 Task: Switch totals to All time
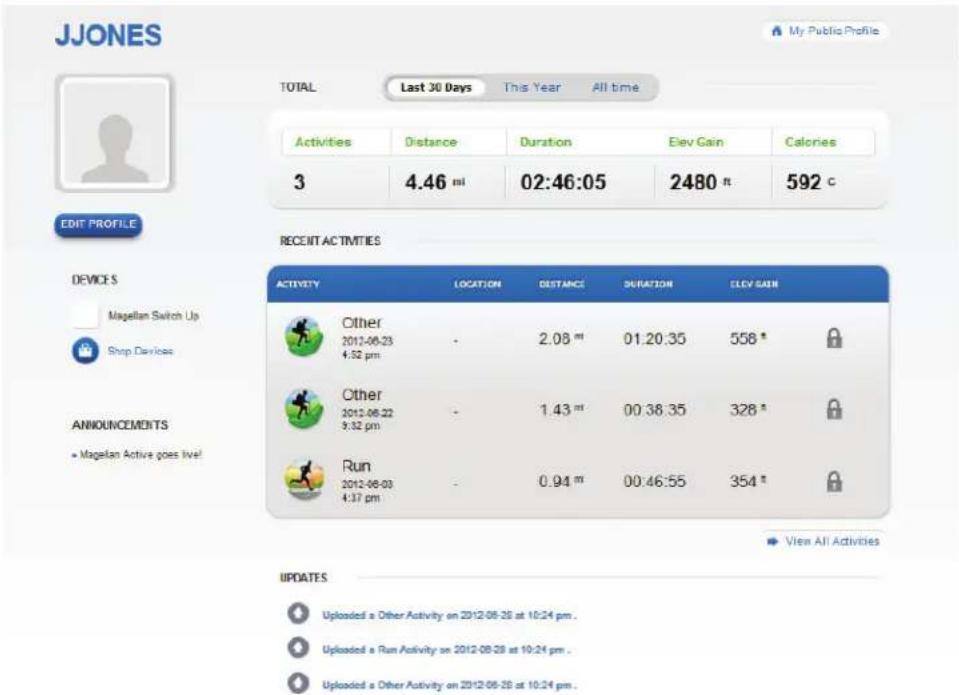click(615, 87)
